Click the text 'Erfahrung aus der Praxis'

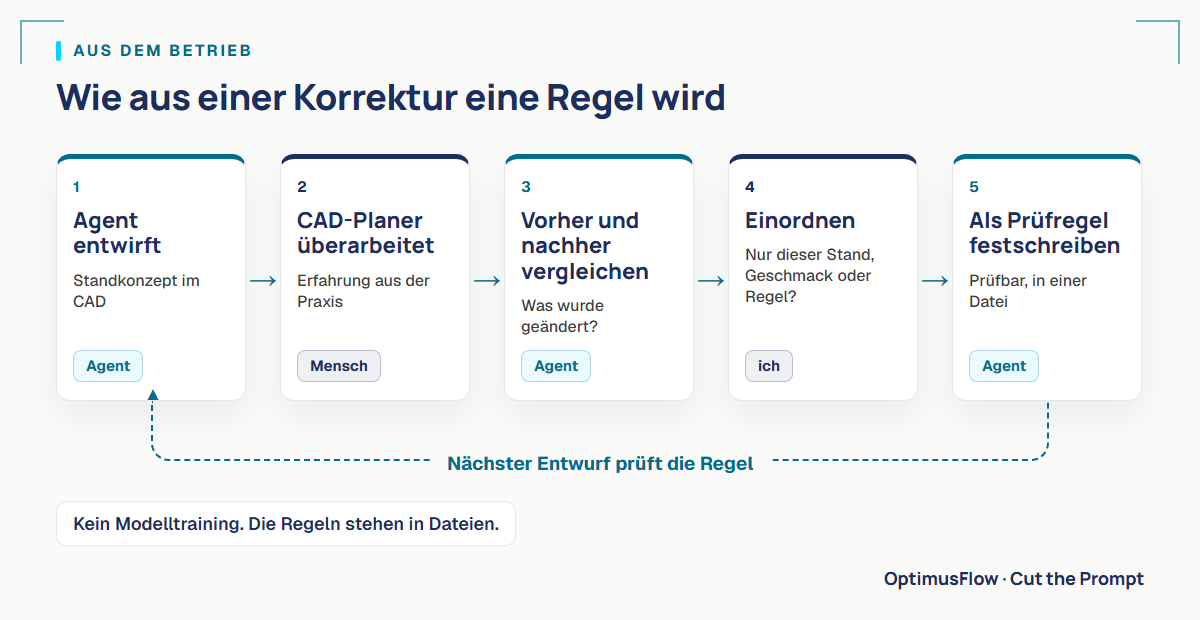click(363, 291)
